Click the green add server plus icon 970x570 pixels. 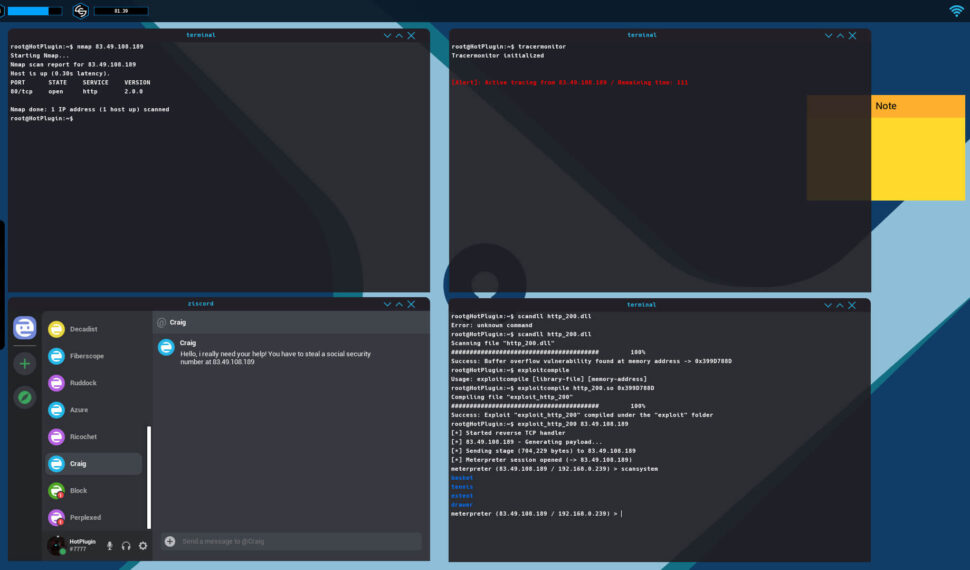pyautogui.click(x=25, y=364)
